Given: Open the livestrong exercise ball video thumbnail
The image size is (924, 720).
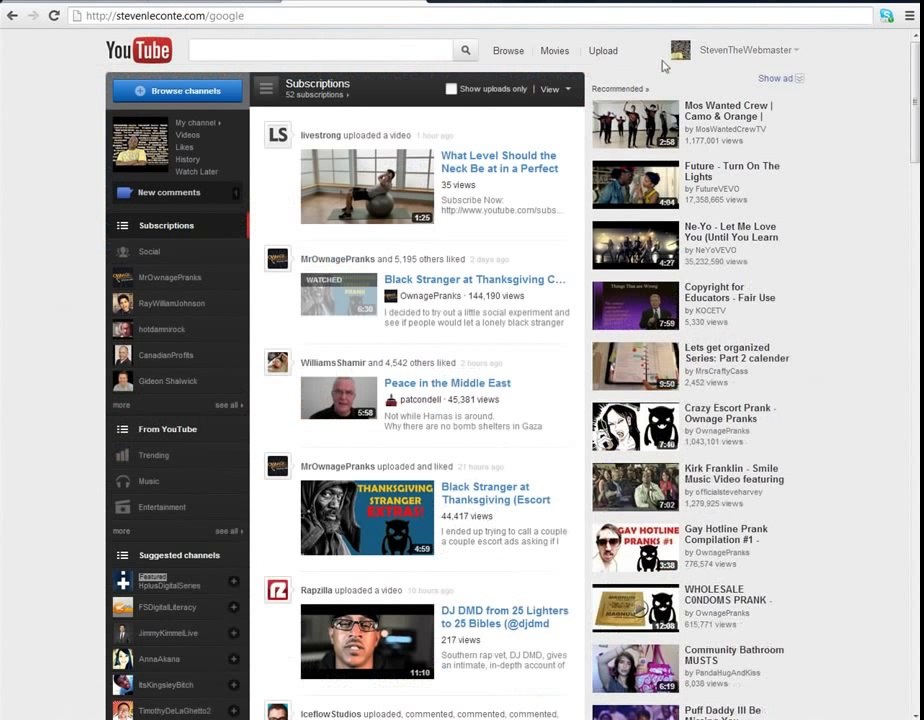Looking at the screenshot, I should pyautogui.click(x=367, y=186).
